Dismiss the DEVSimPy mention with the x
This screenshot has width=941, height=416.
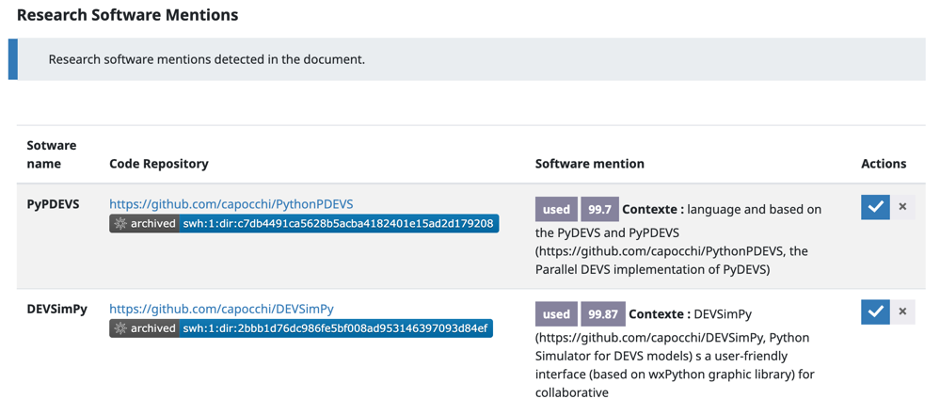(902, 312)
